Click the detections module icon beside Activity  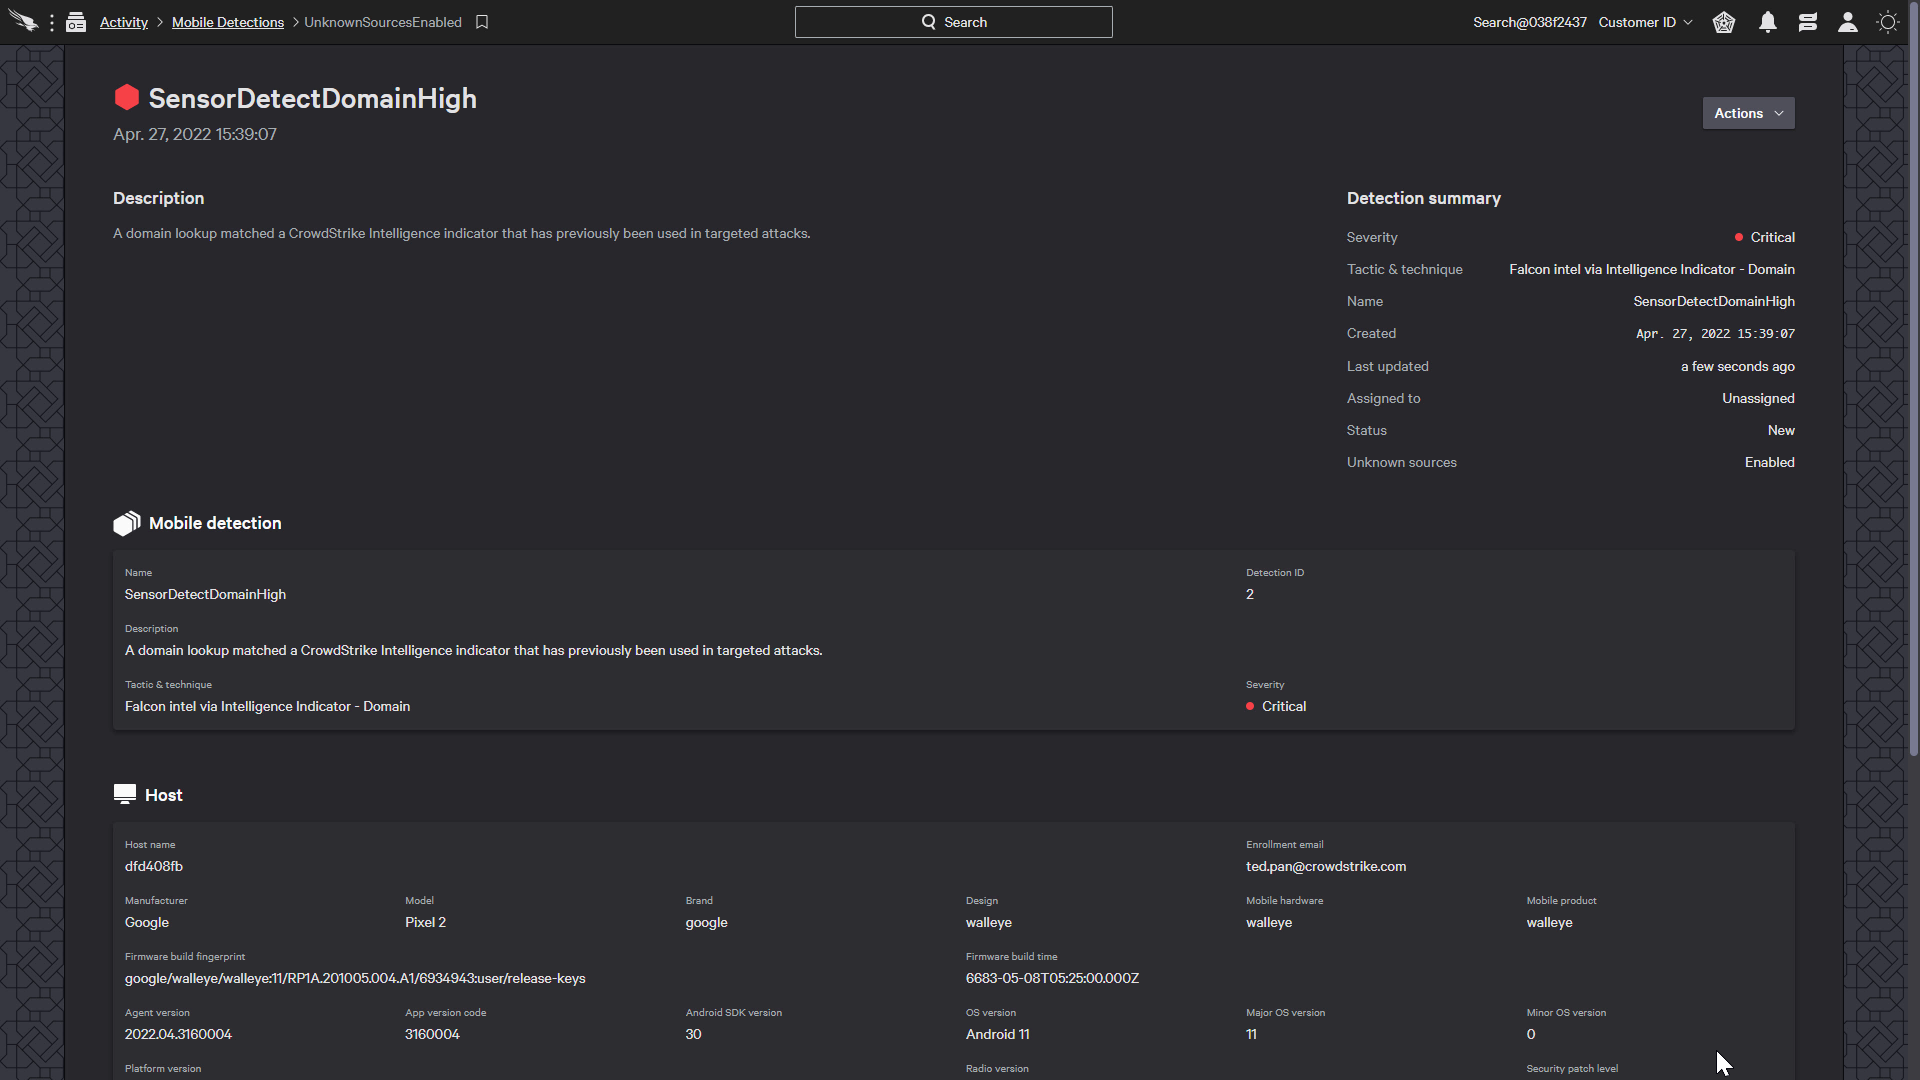coord(76,22)
